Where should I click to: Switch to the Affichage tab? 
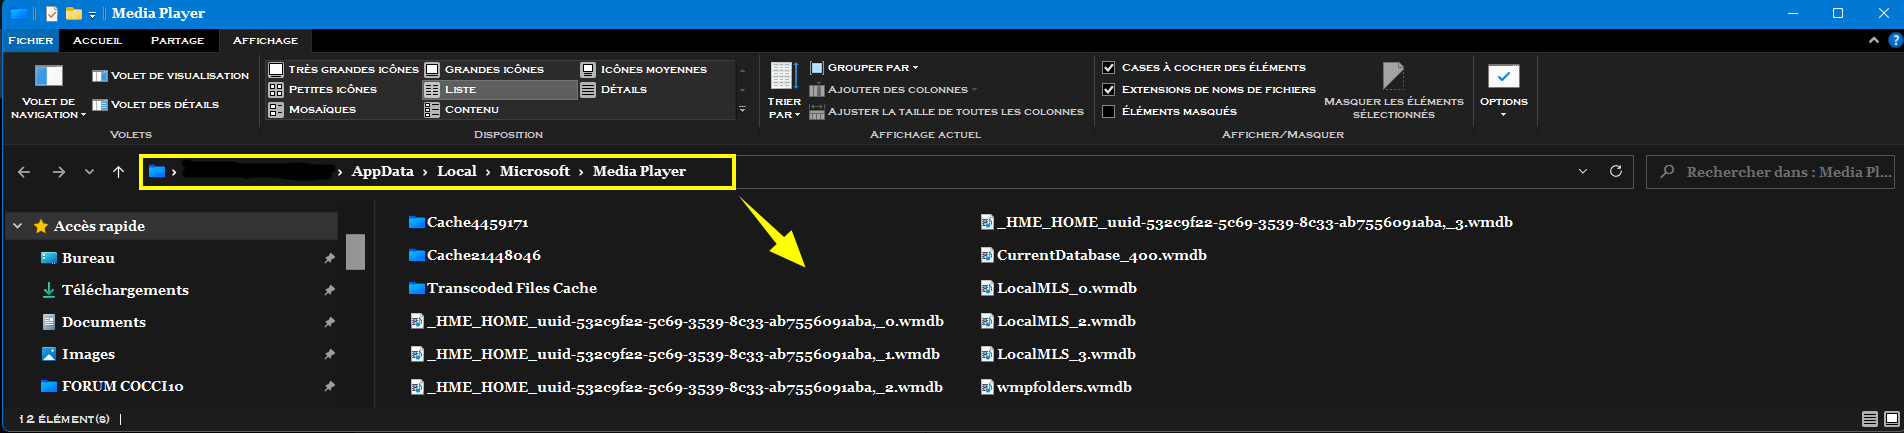pos(265,40)
